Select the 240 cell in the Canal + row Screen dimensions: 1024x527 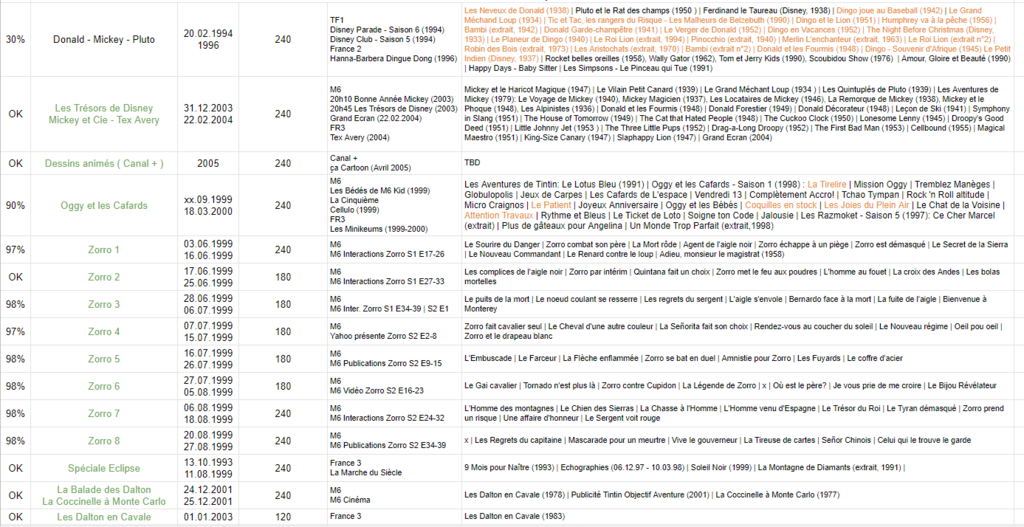[x=283, y=163]
